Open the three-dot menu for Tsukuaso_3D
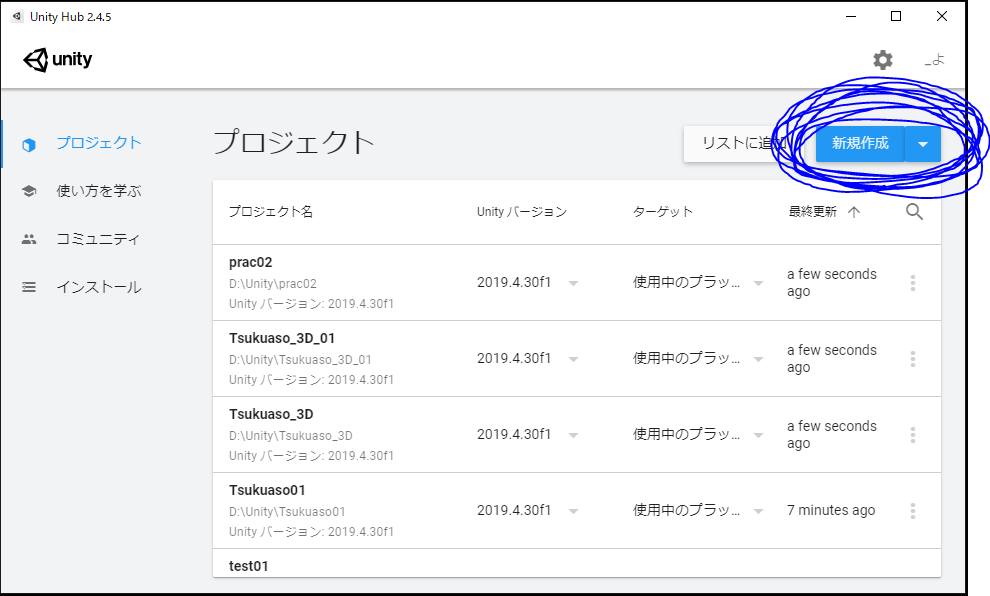 tap(913, 434)
